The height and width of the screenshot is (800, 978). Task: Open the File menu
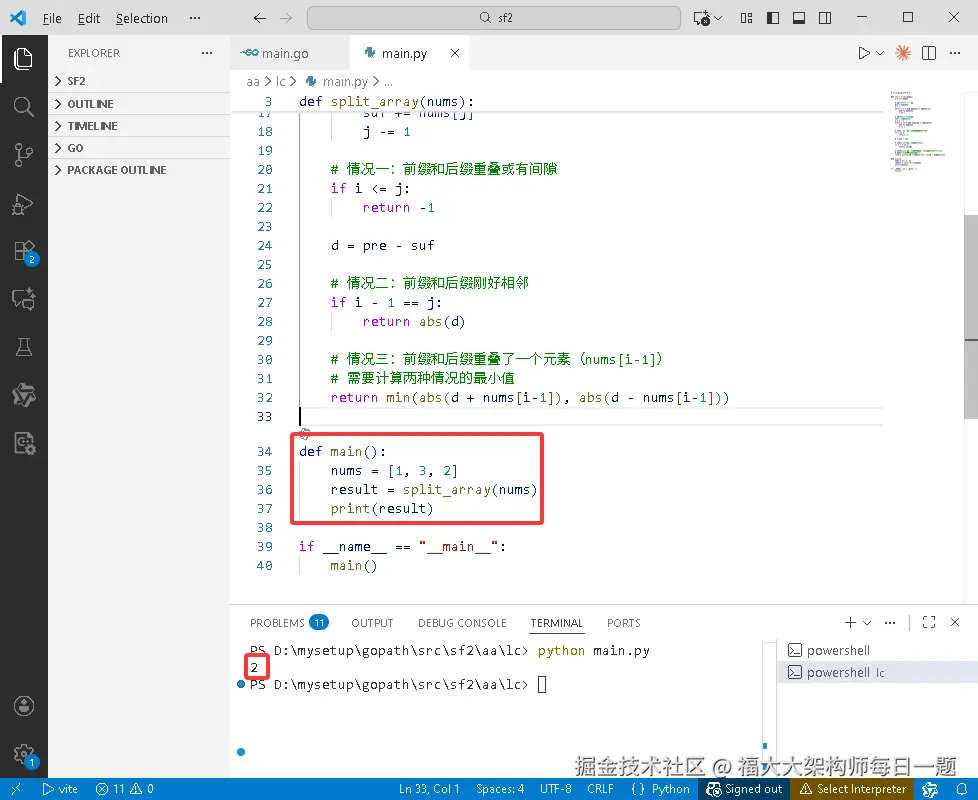[52, 18]
